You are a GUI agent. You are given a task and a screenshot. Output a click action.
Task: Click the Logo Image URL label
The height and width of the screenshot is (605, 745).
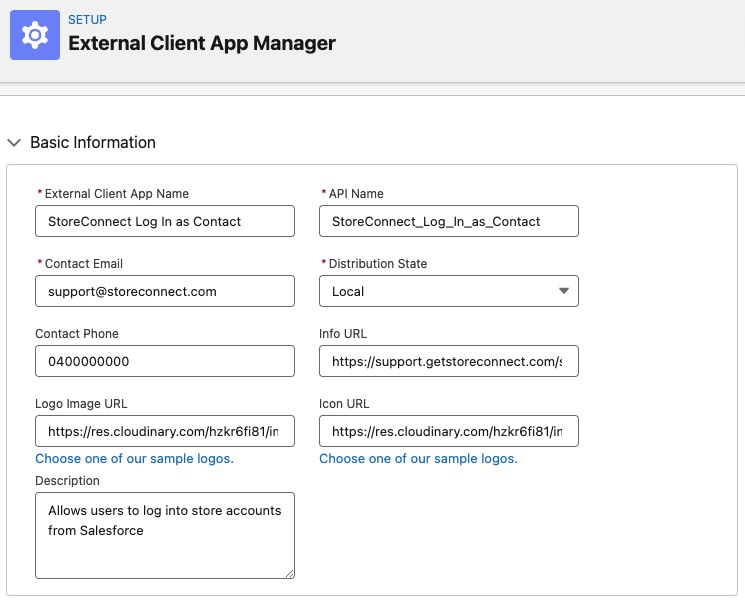tap(81, 404)
